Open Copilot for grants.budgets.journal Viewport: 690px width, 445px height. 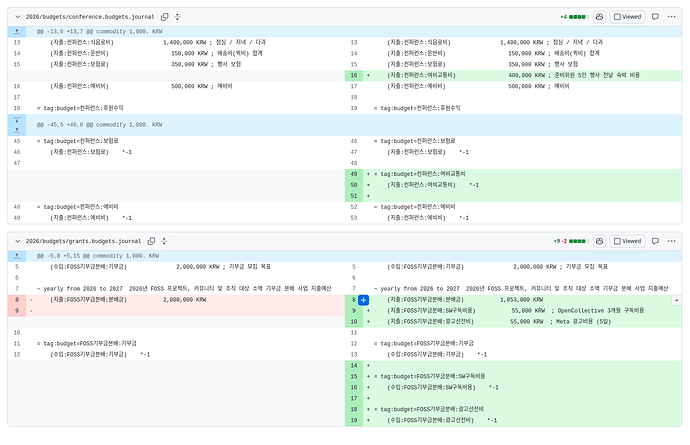pyautogui.click(x=599, y=241)
